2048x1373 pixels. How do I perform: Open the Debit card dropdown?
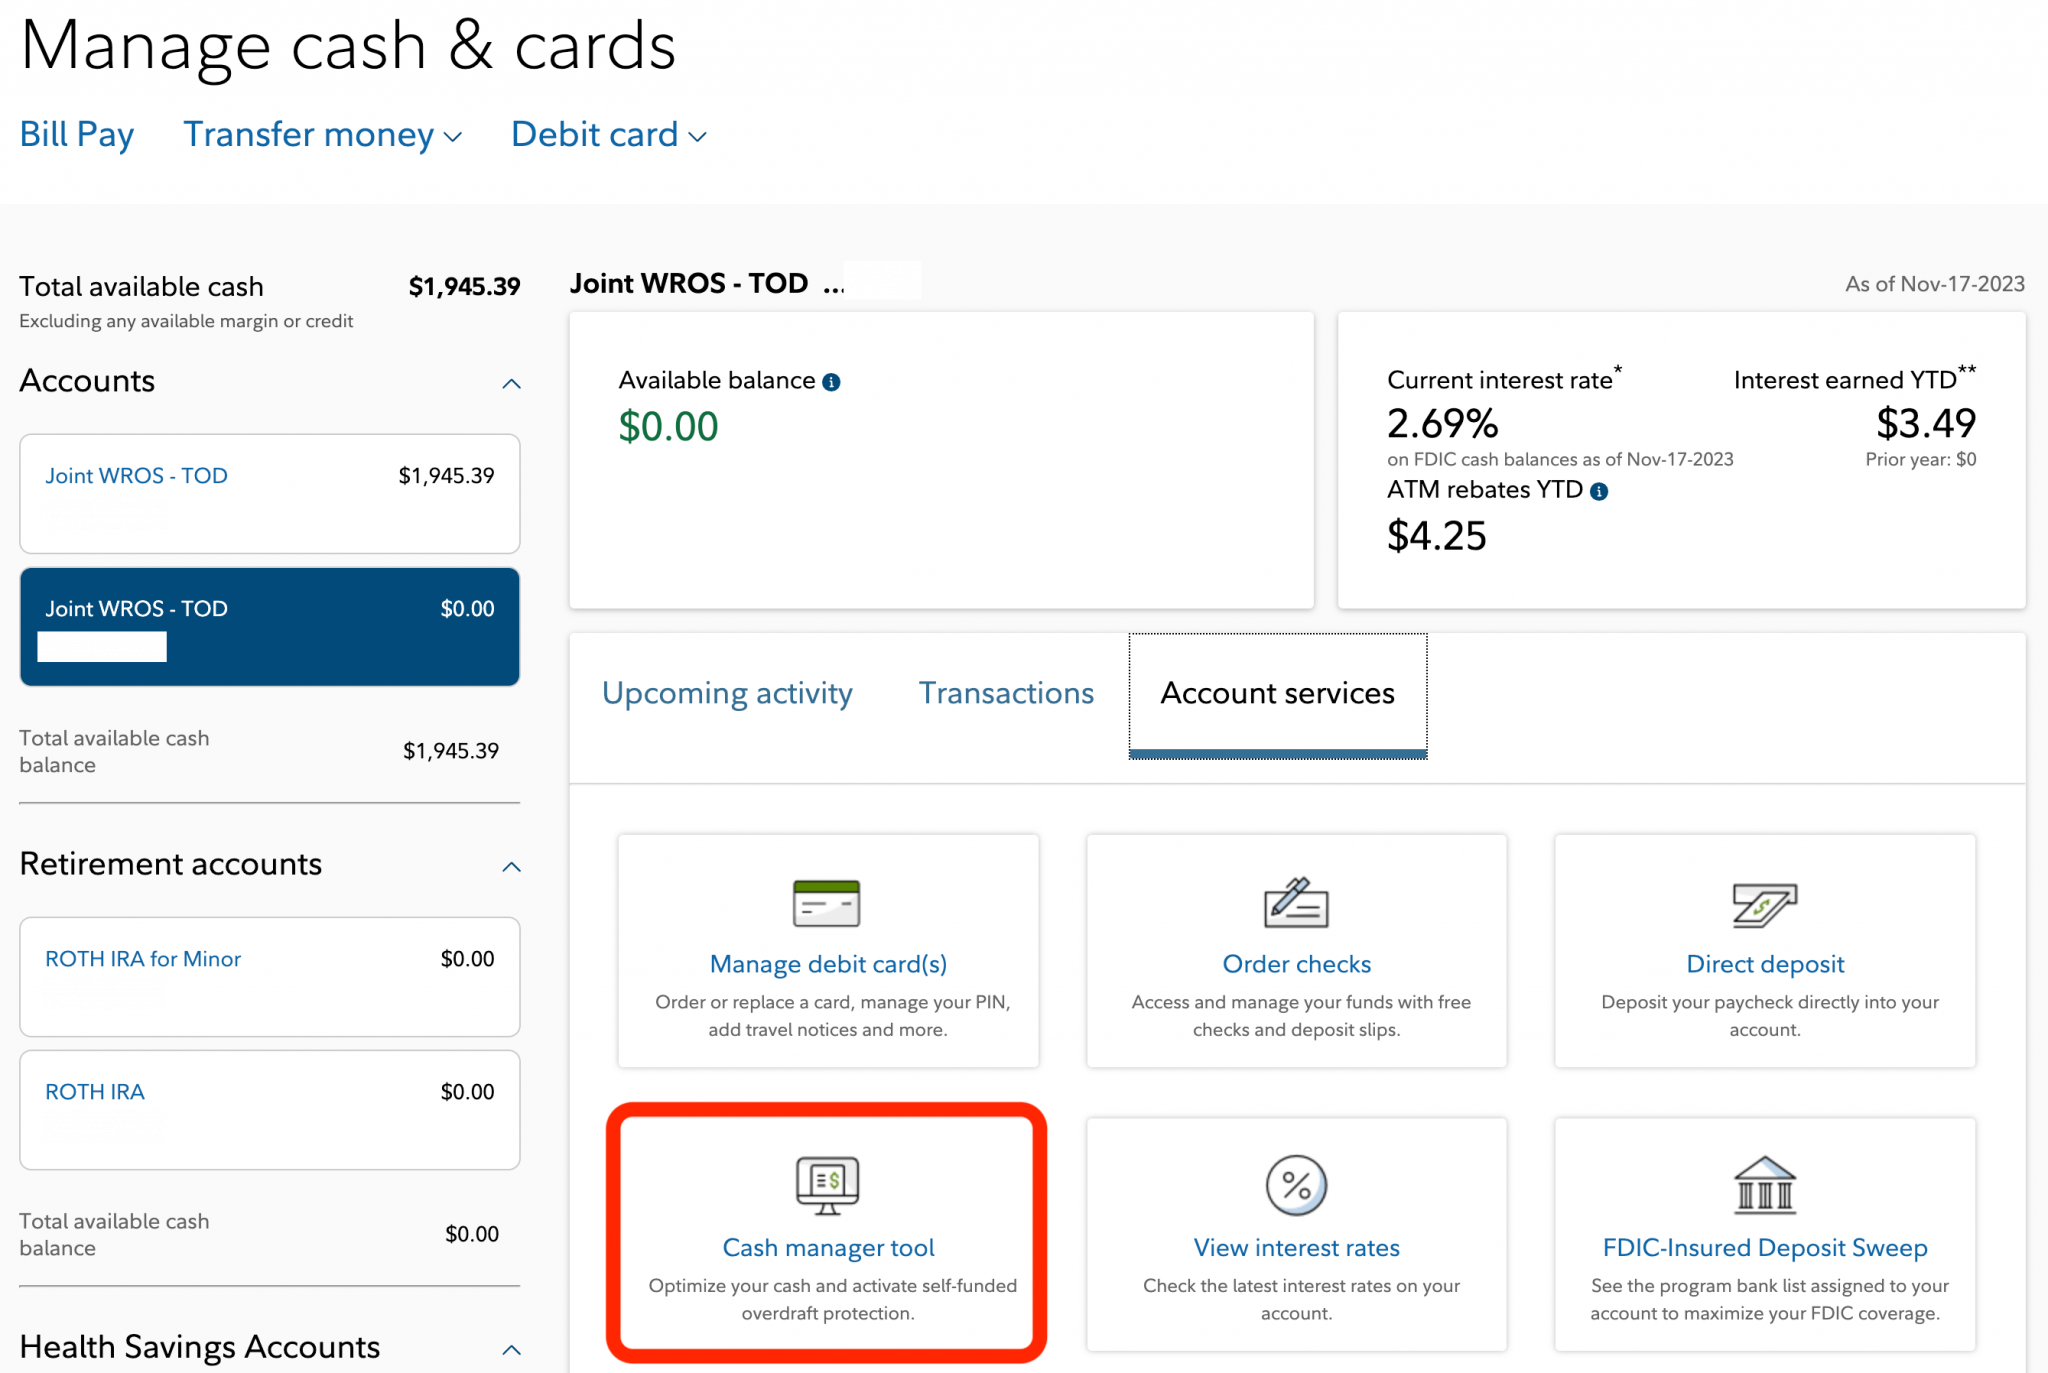[x=608, y=135]
